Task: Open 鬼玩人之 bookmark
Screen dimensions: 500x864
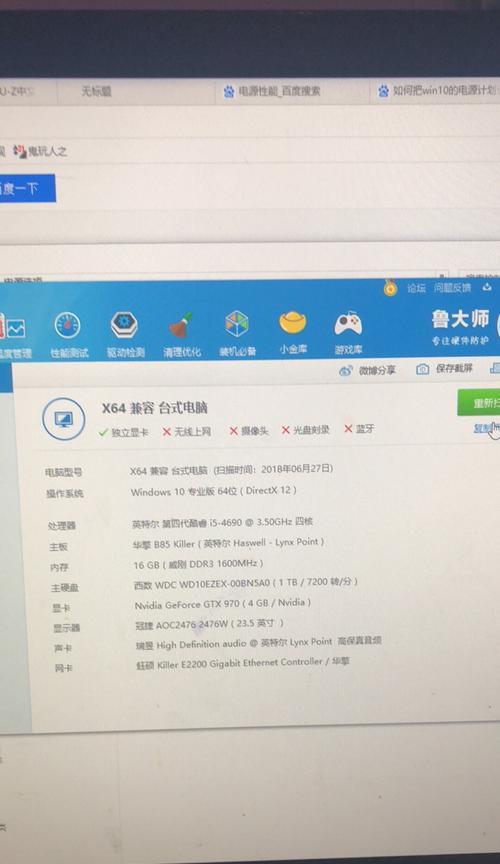Action: coord(47,151)
